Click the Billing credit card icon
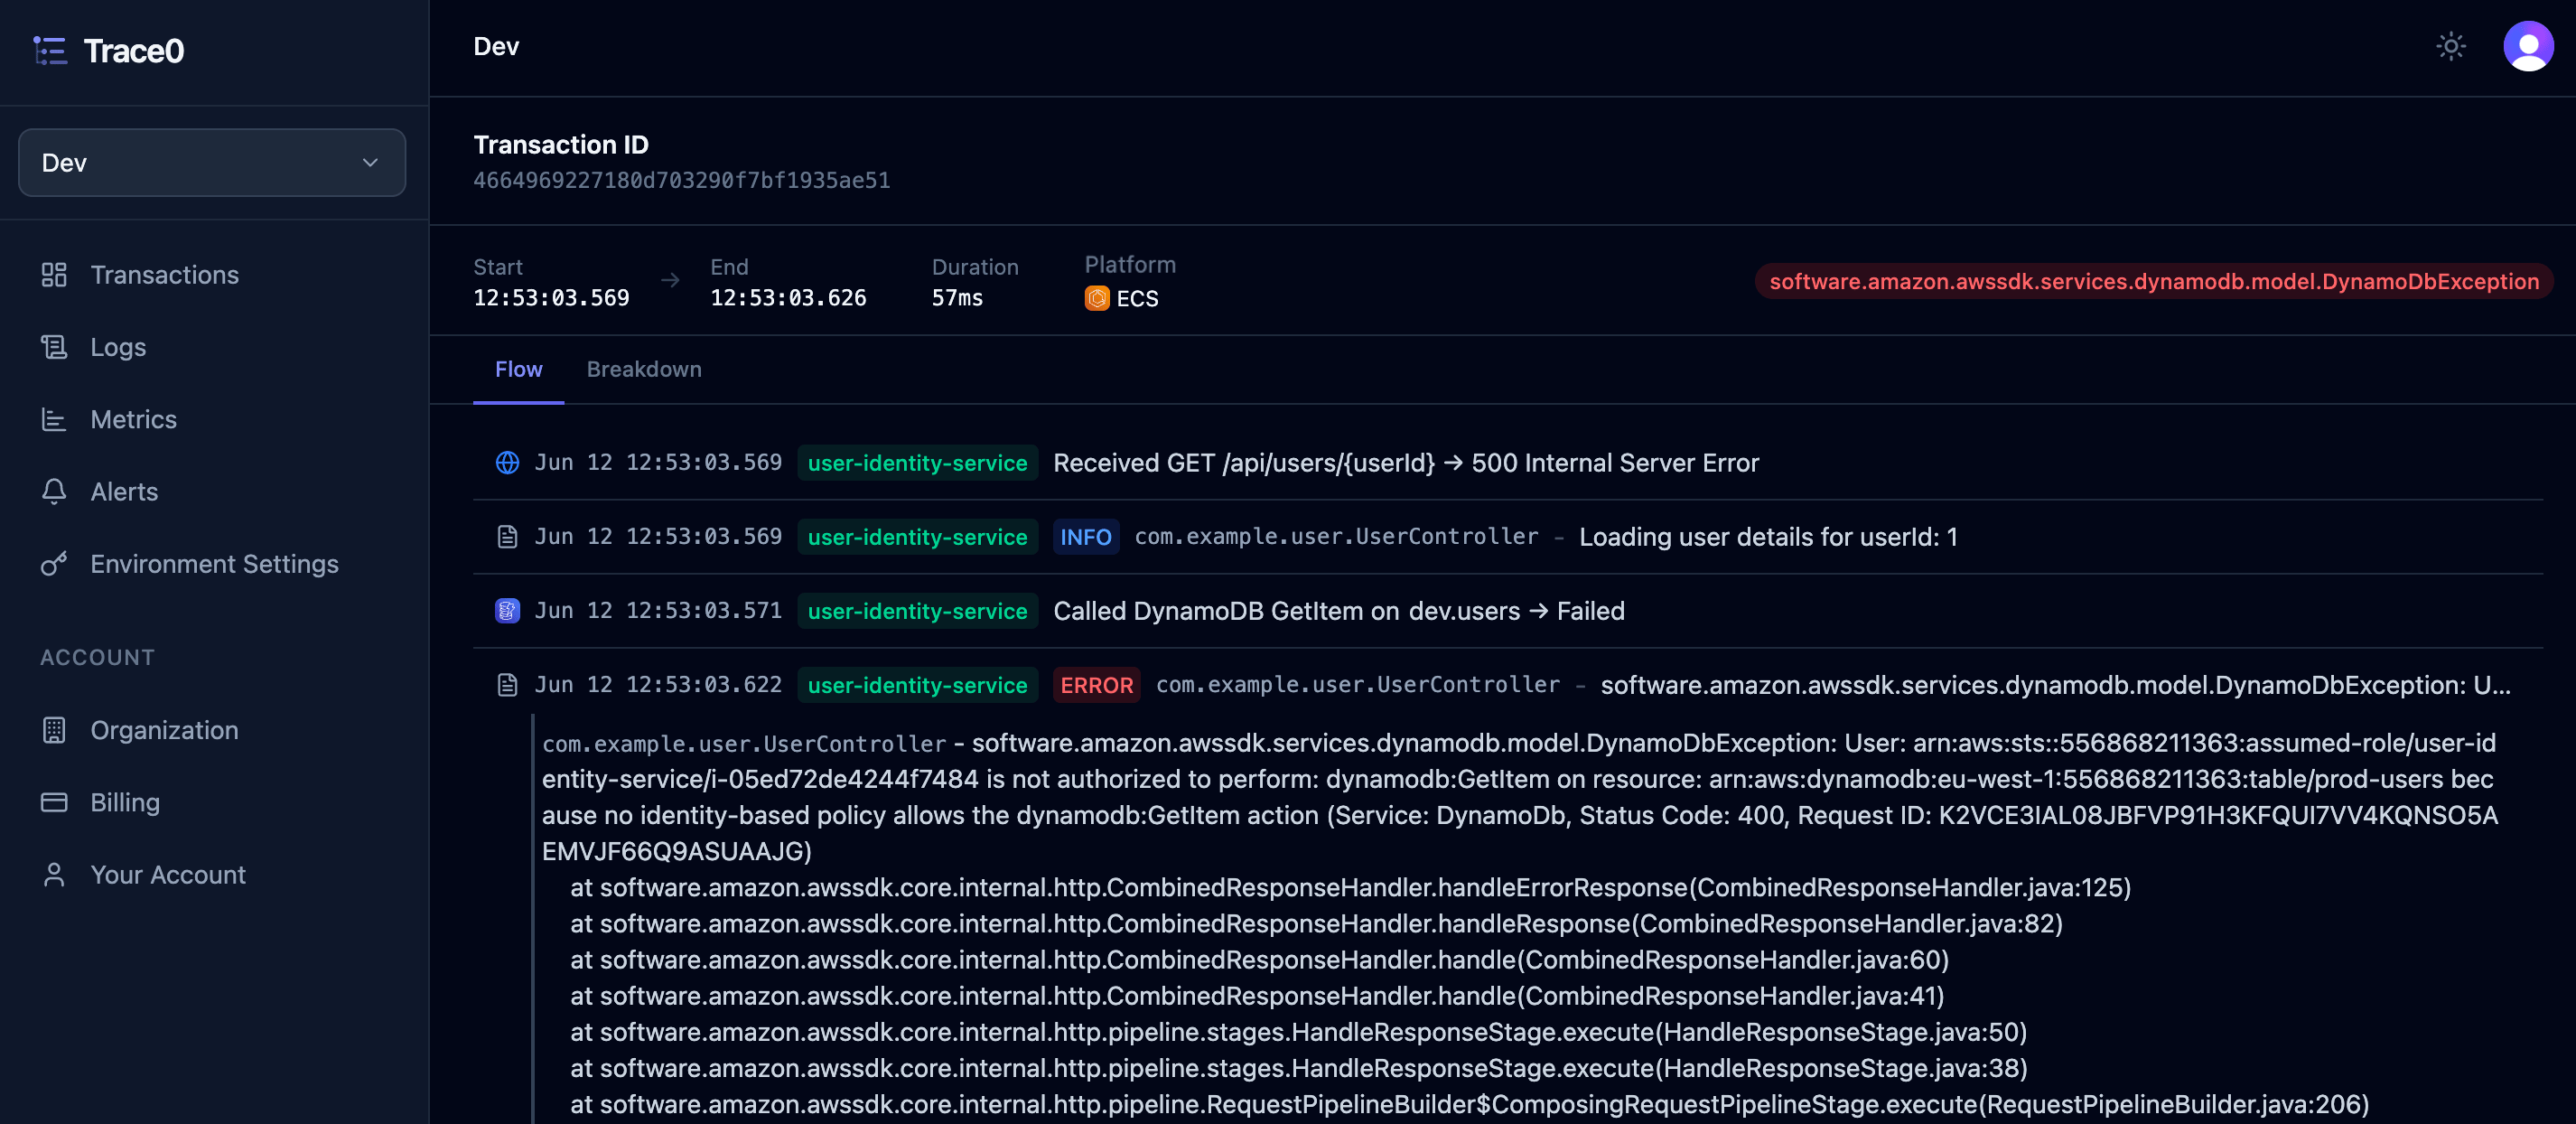 (54, 802)
